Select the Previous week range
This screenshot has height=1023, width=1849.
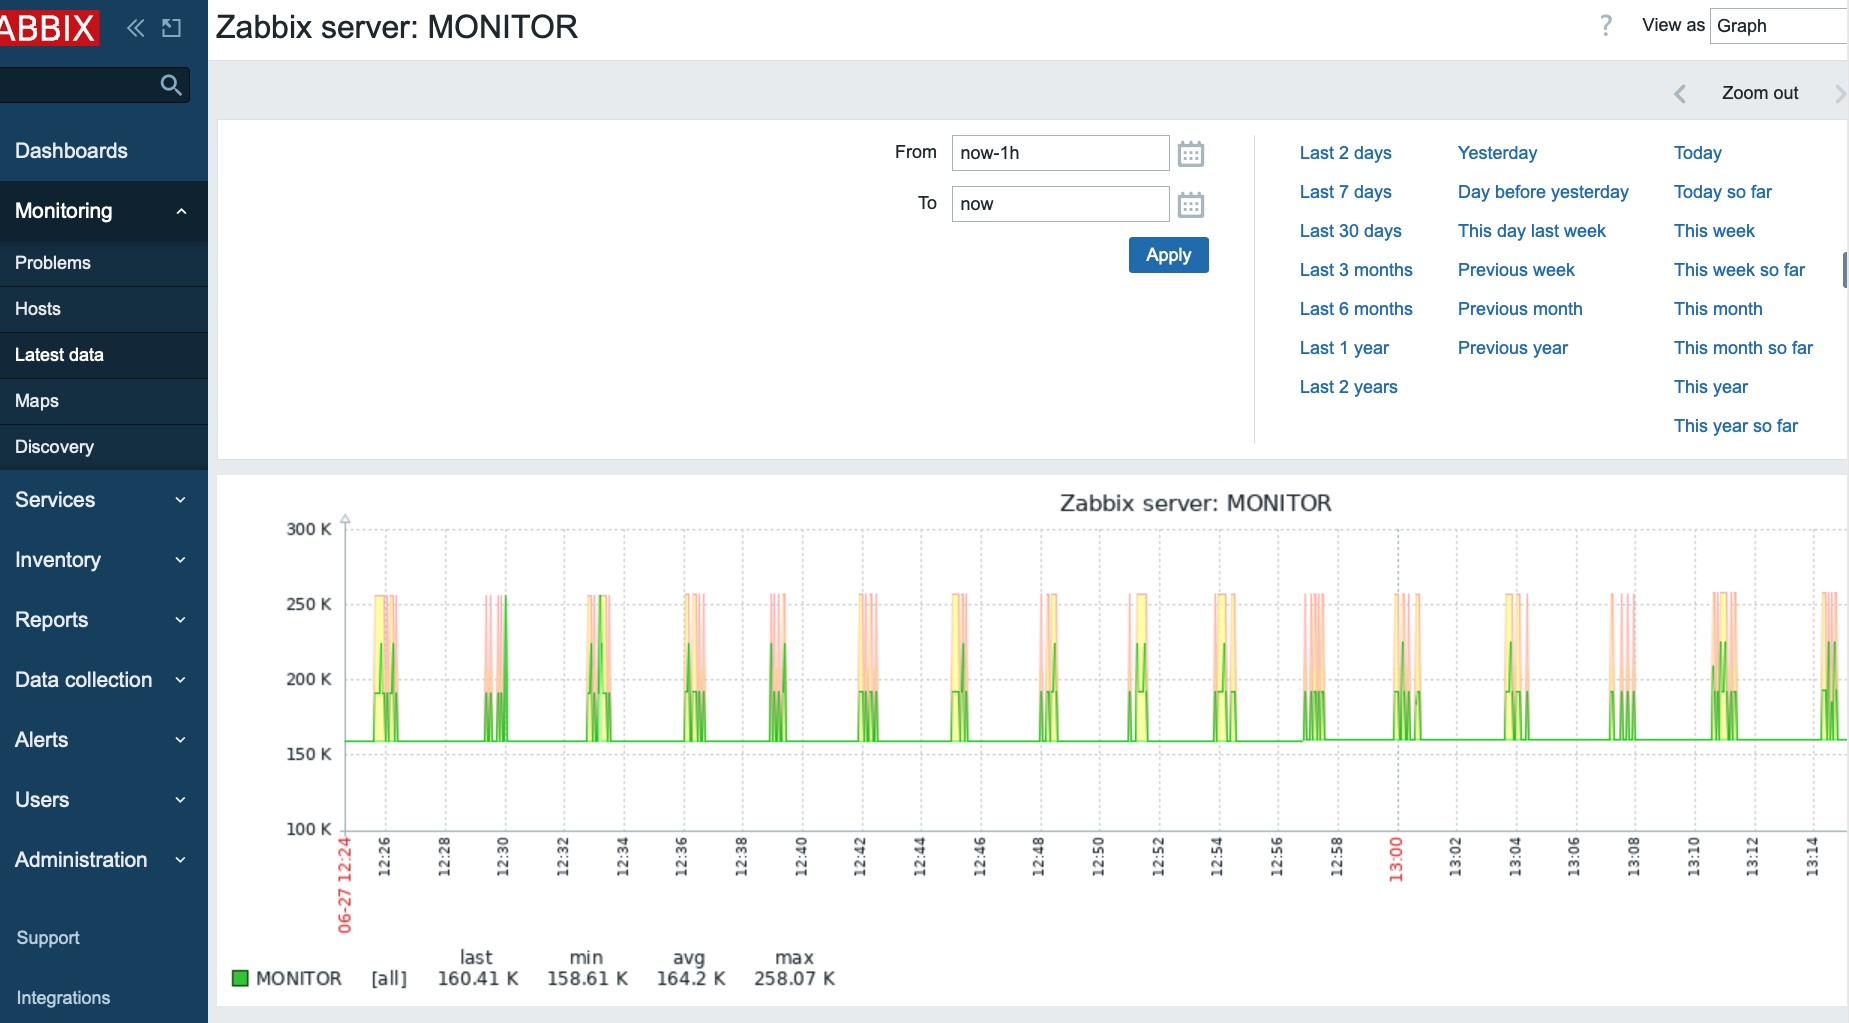[1516, 270]
